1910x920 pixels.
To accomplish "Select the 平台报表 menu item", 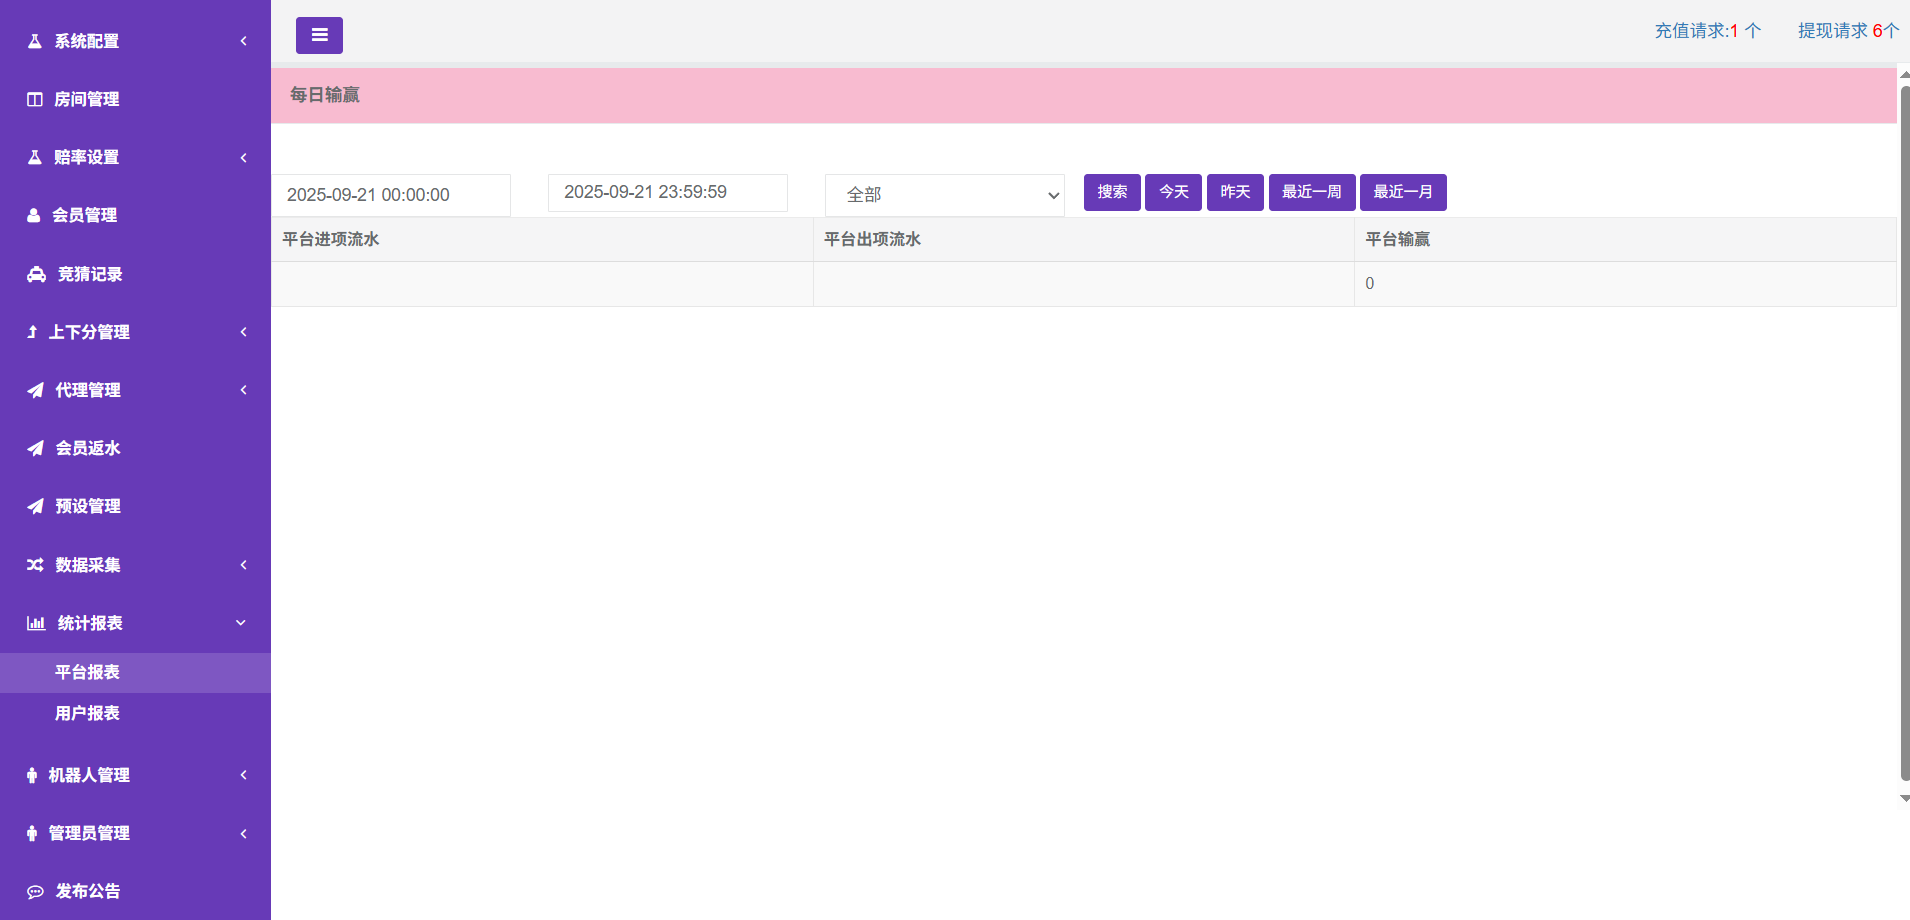I will click(87, 672).
